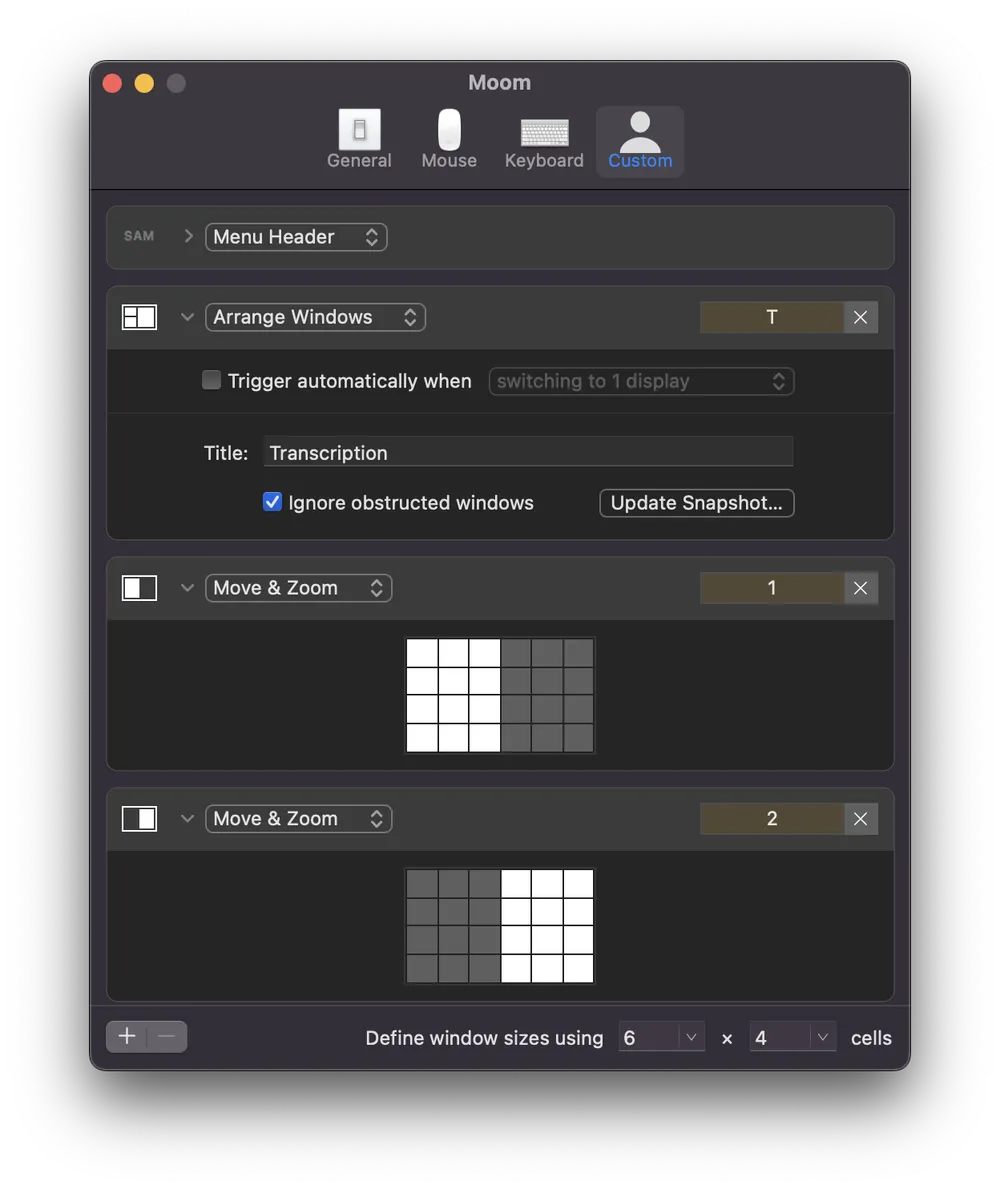Click the Transcription title field
The image size is (1000, 1189).
point(528,453)
